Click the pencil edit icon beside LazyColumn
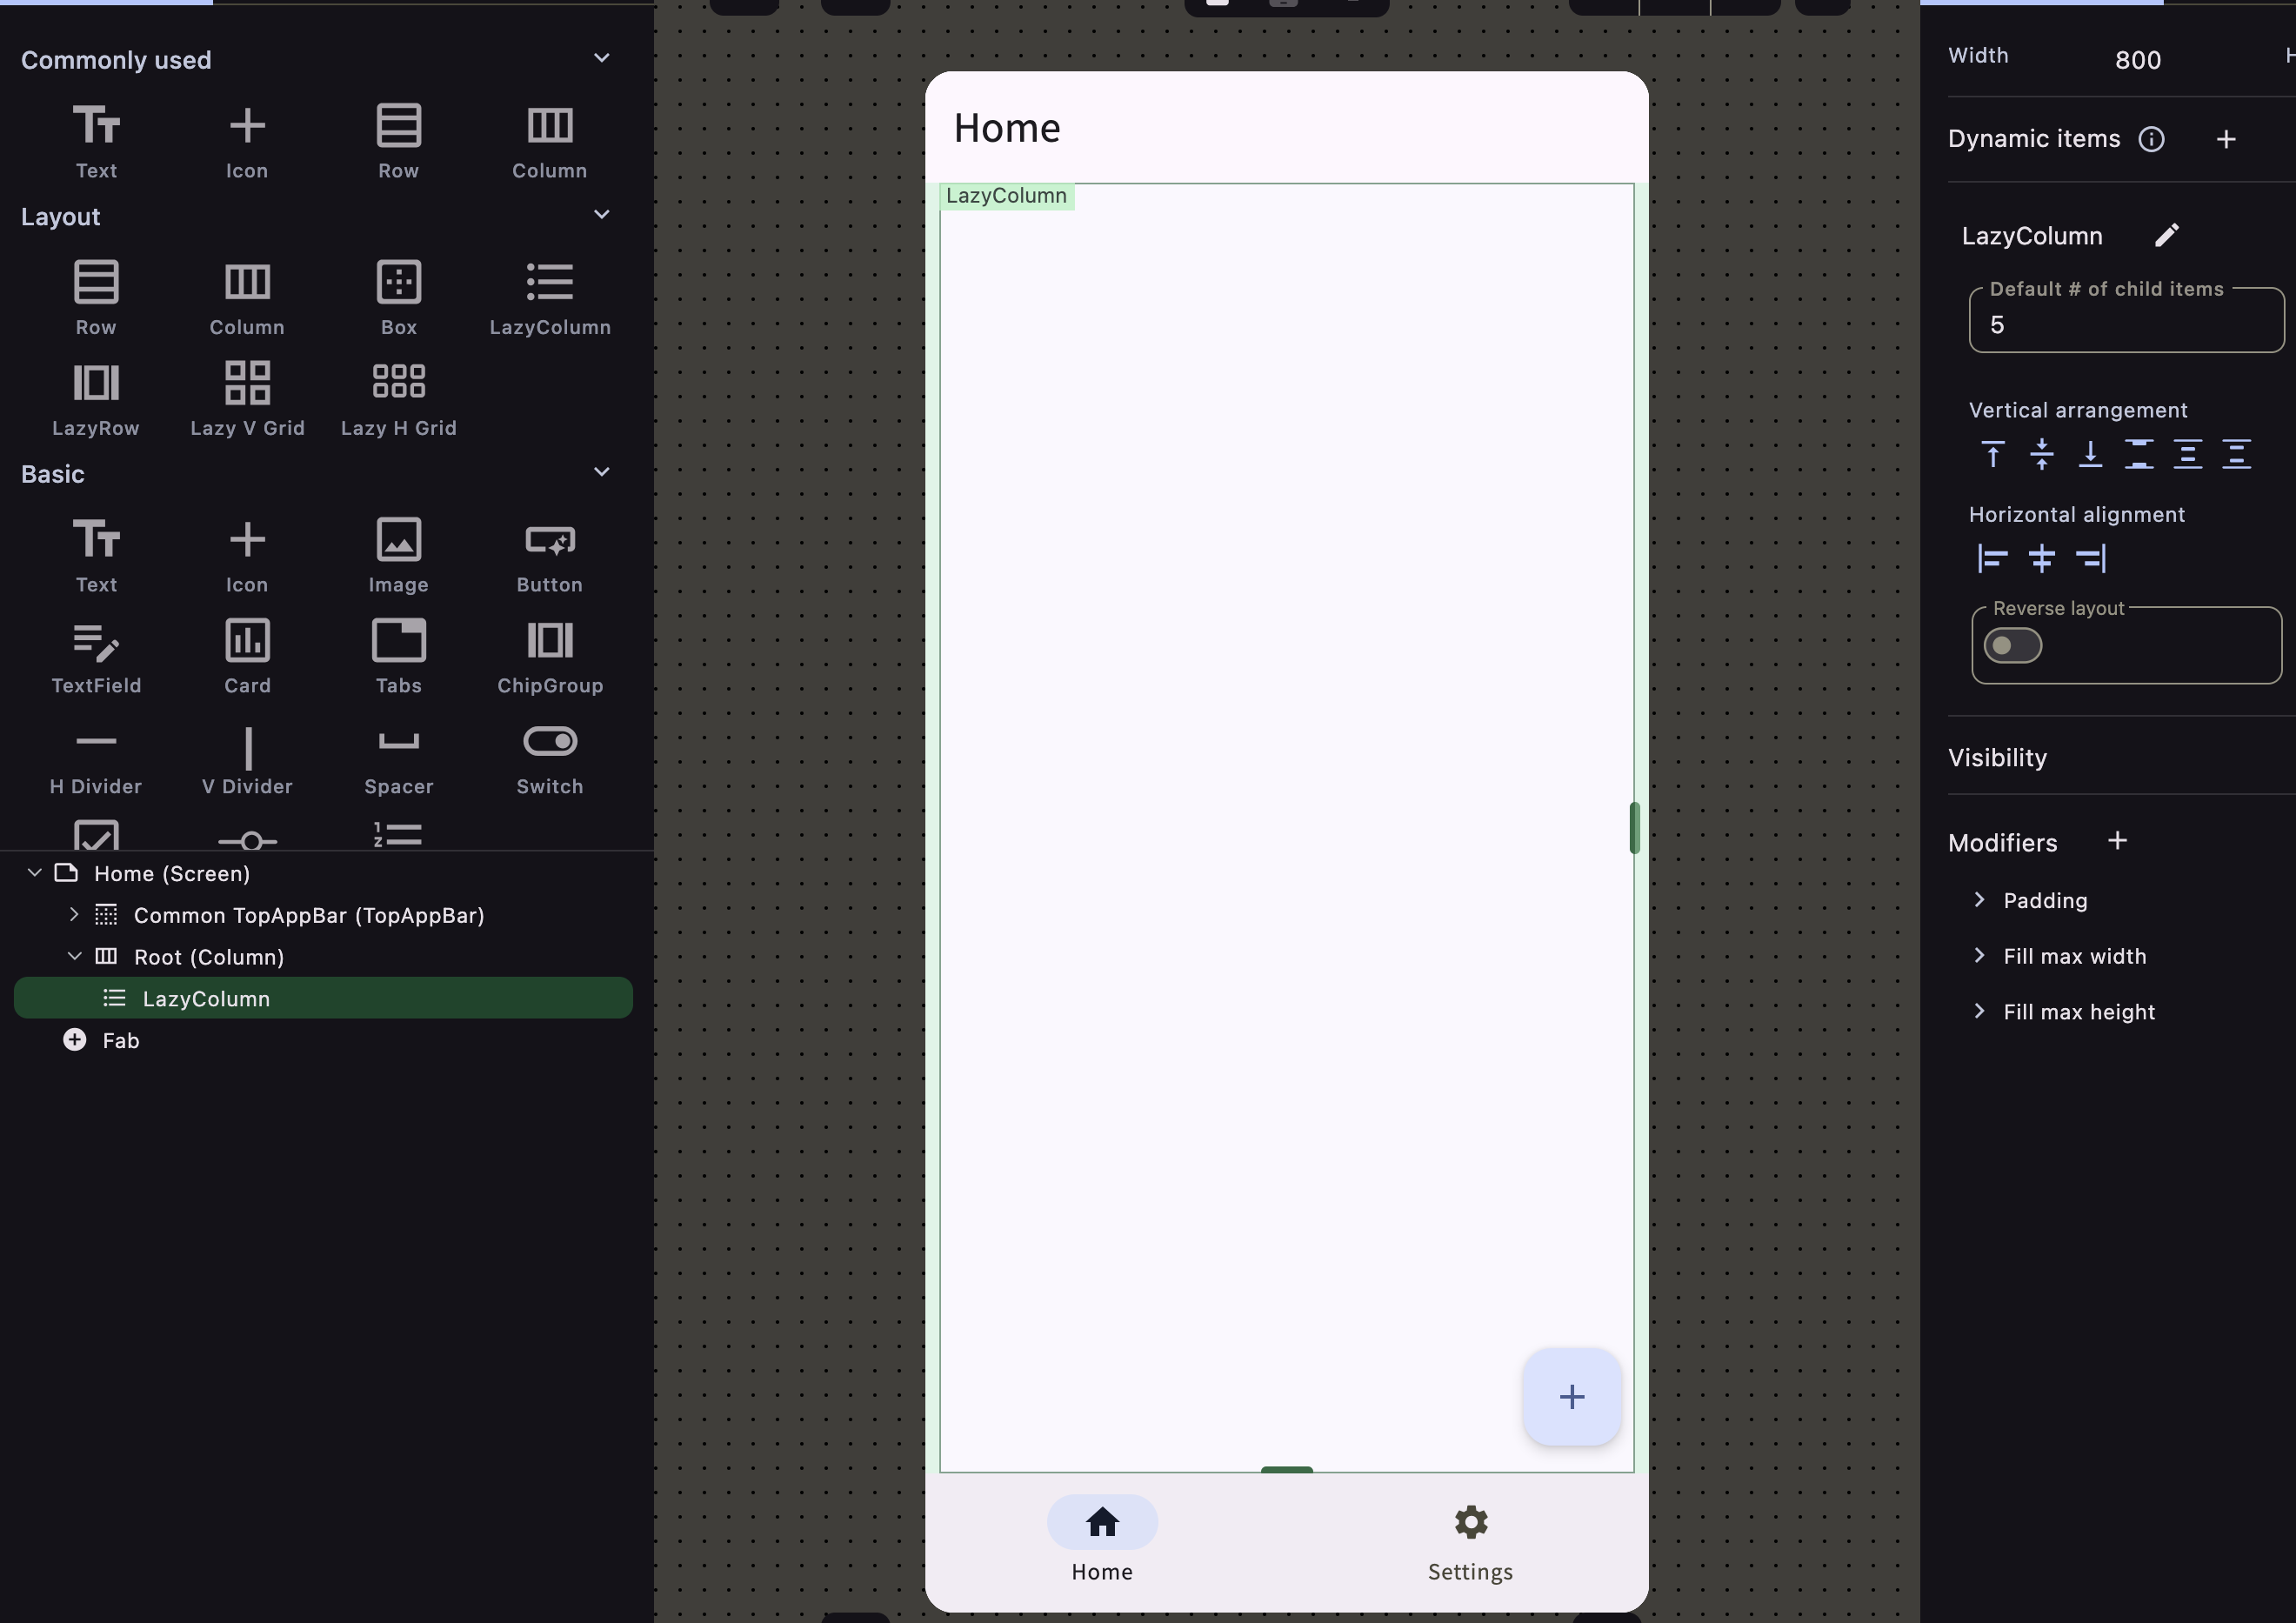Image resolution: width=2296 pixels, height=1623 pixels. [x=2166, y=235]
